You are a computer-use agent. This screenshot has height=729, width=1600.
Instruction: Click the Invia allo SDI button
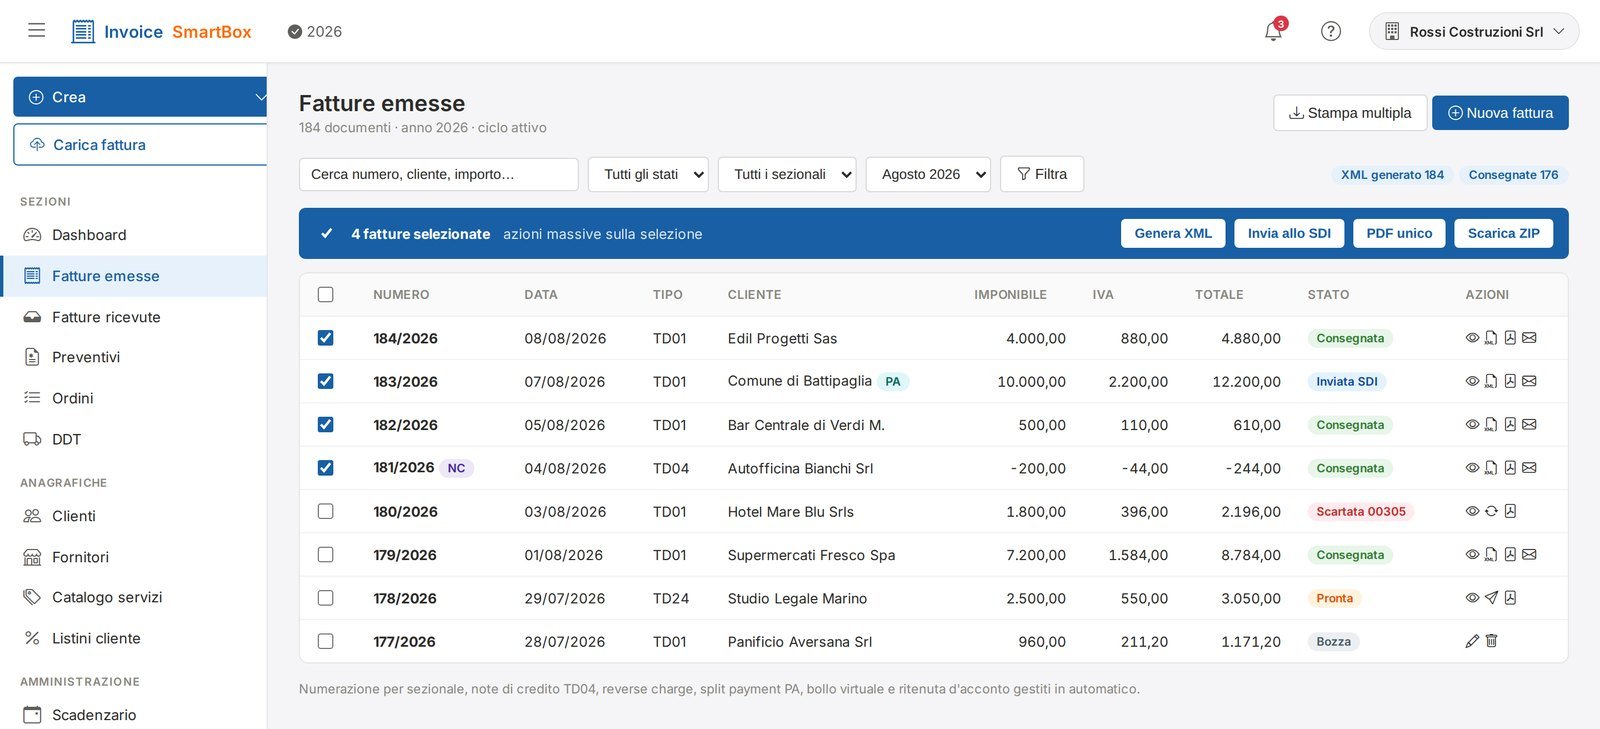1289,233
